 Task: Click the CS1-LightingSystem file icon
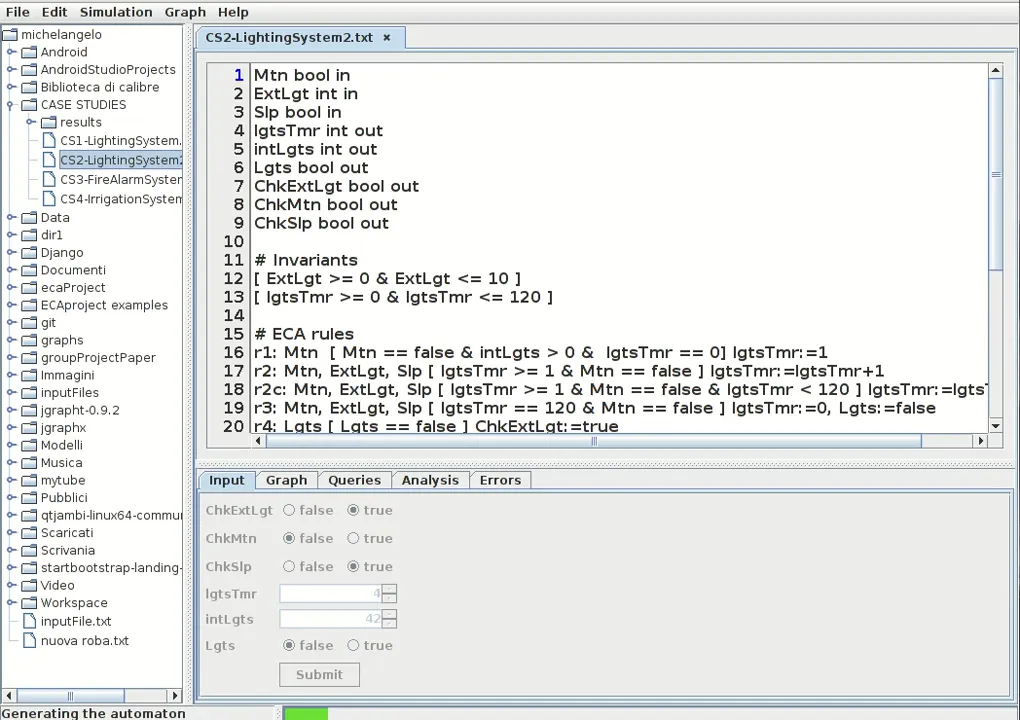point(49,140)
